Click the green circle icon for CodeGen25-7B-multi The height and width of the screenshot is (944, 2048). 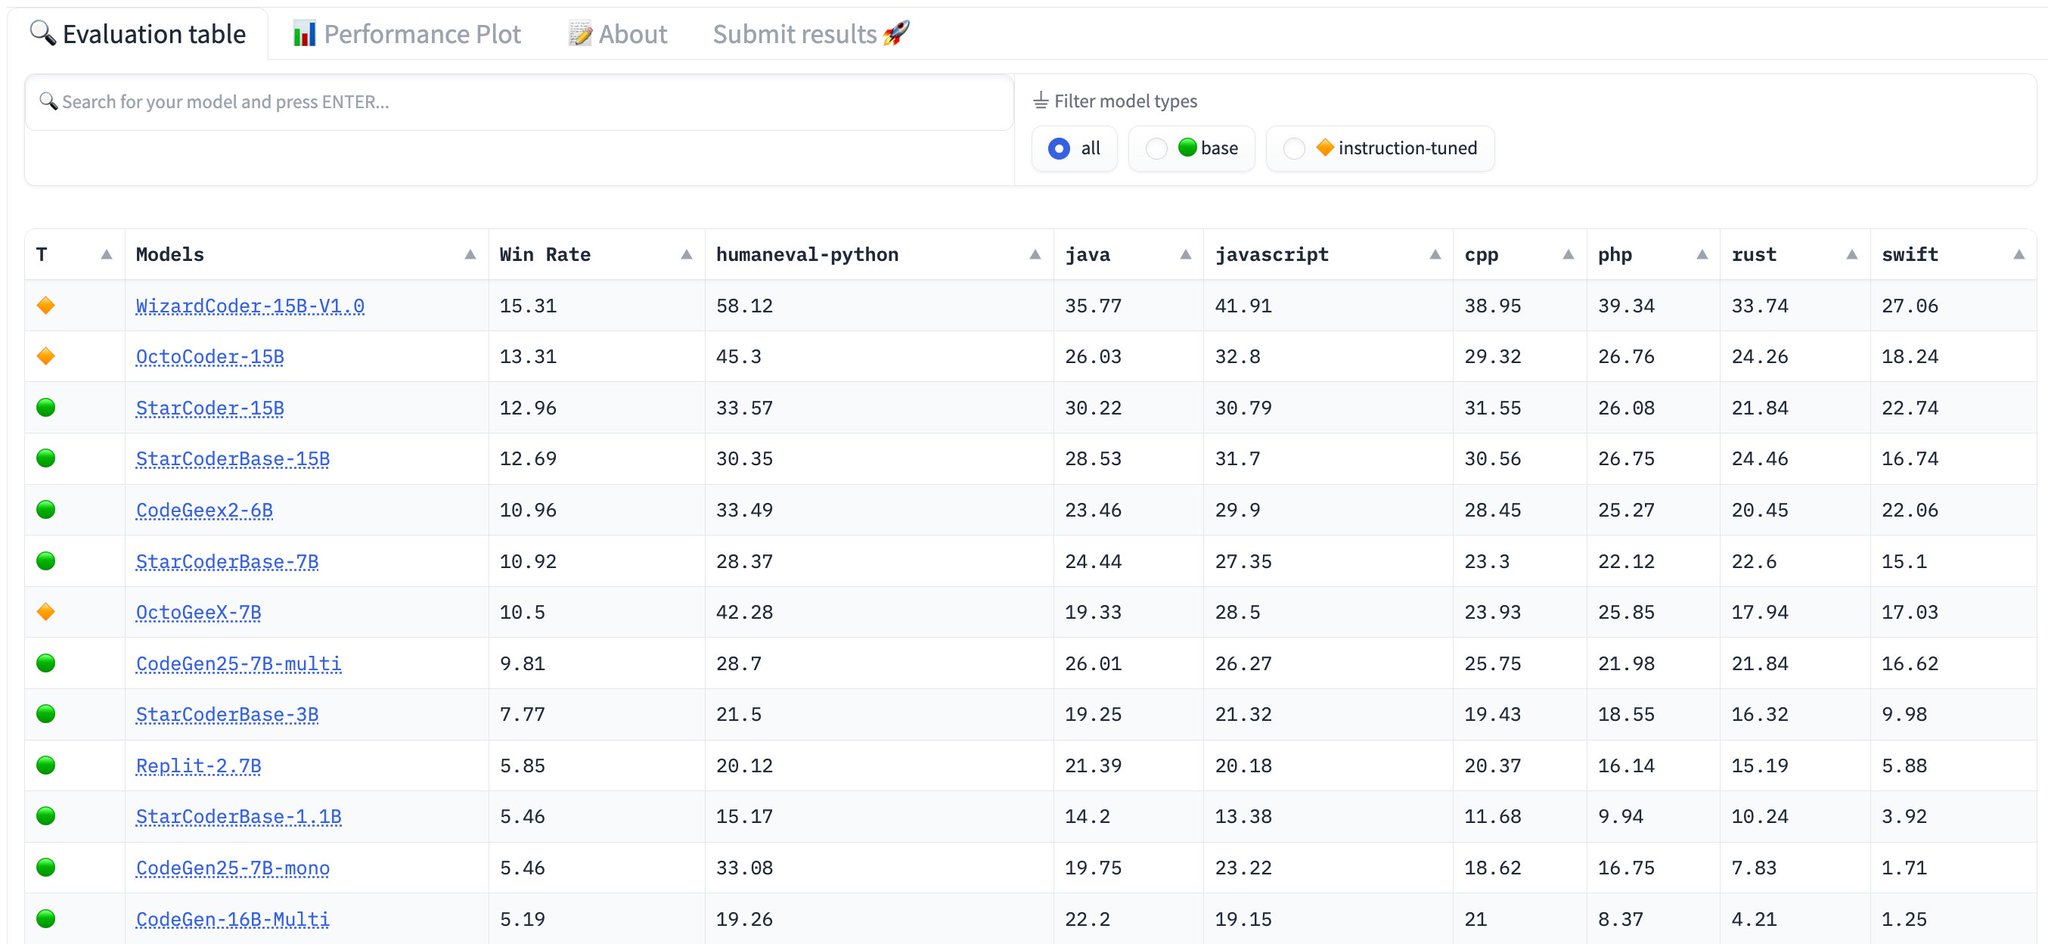pos(45,664)
